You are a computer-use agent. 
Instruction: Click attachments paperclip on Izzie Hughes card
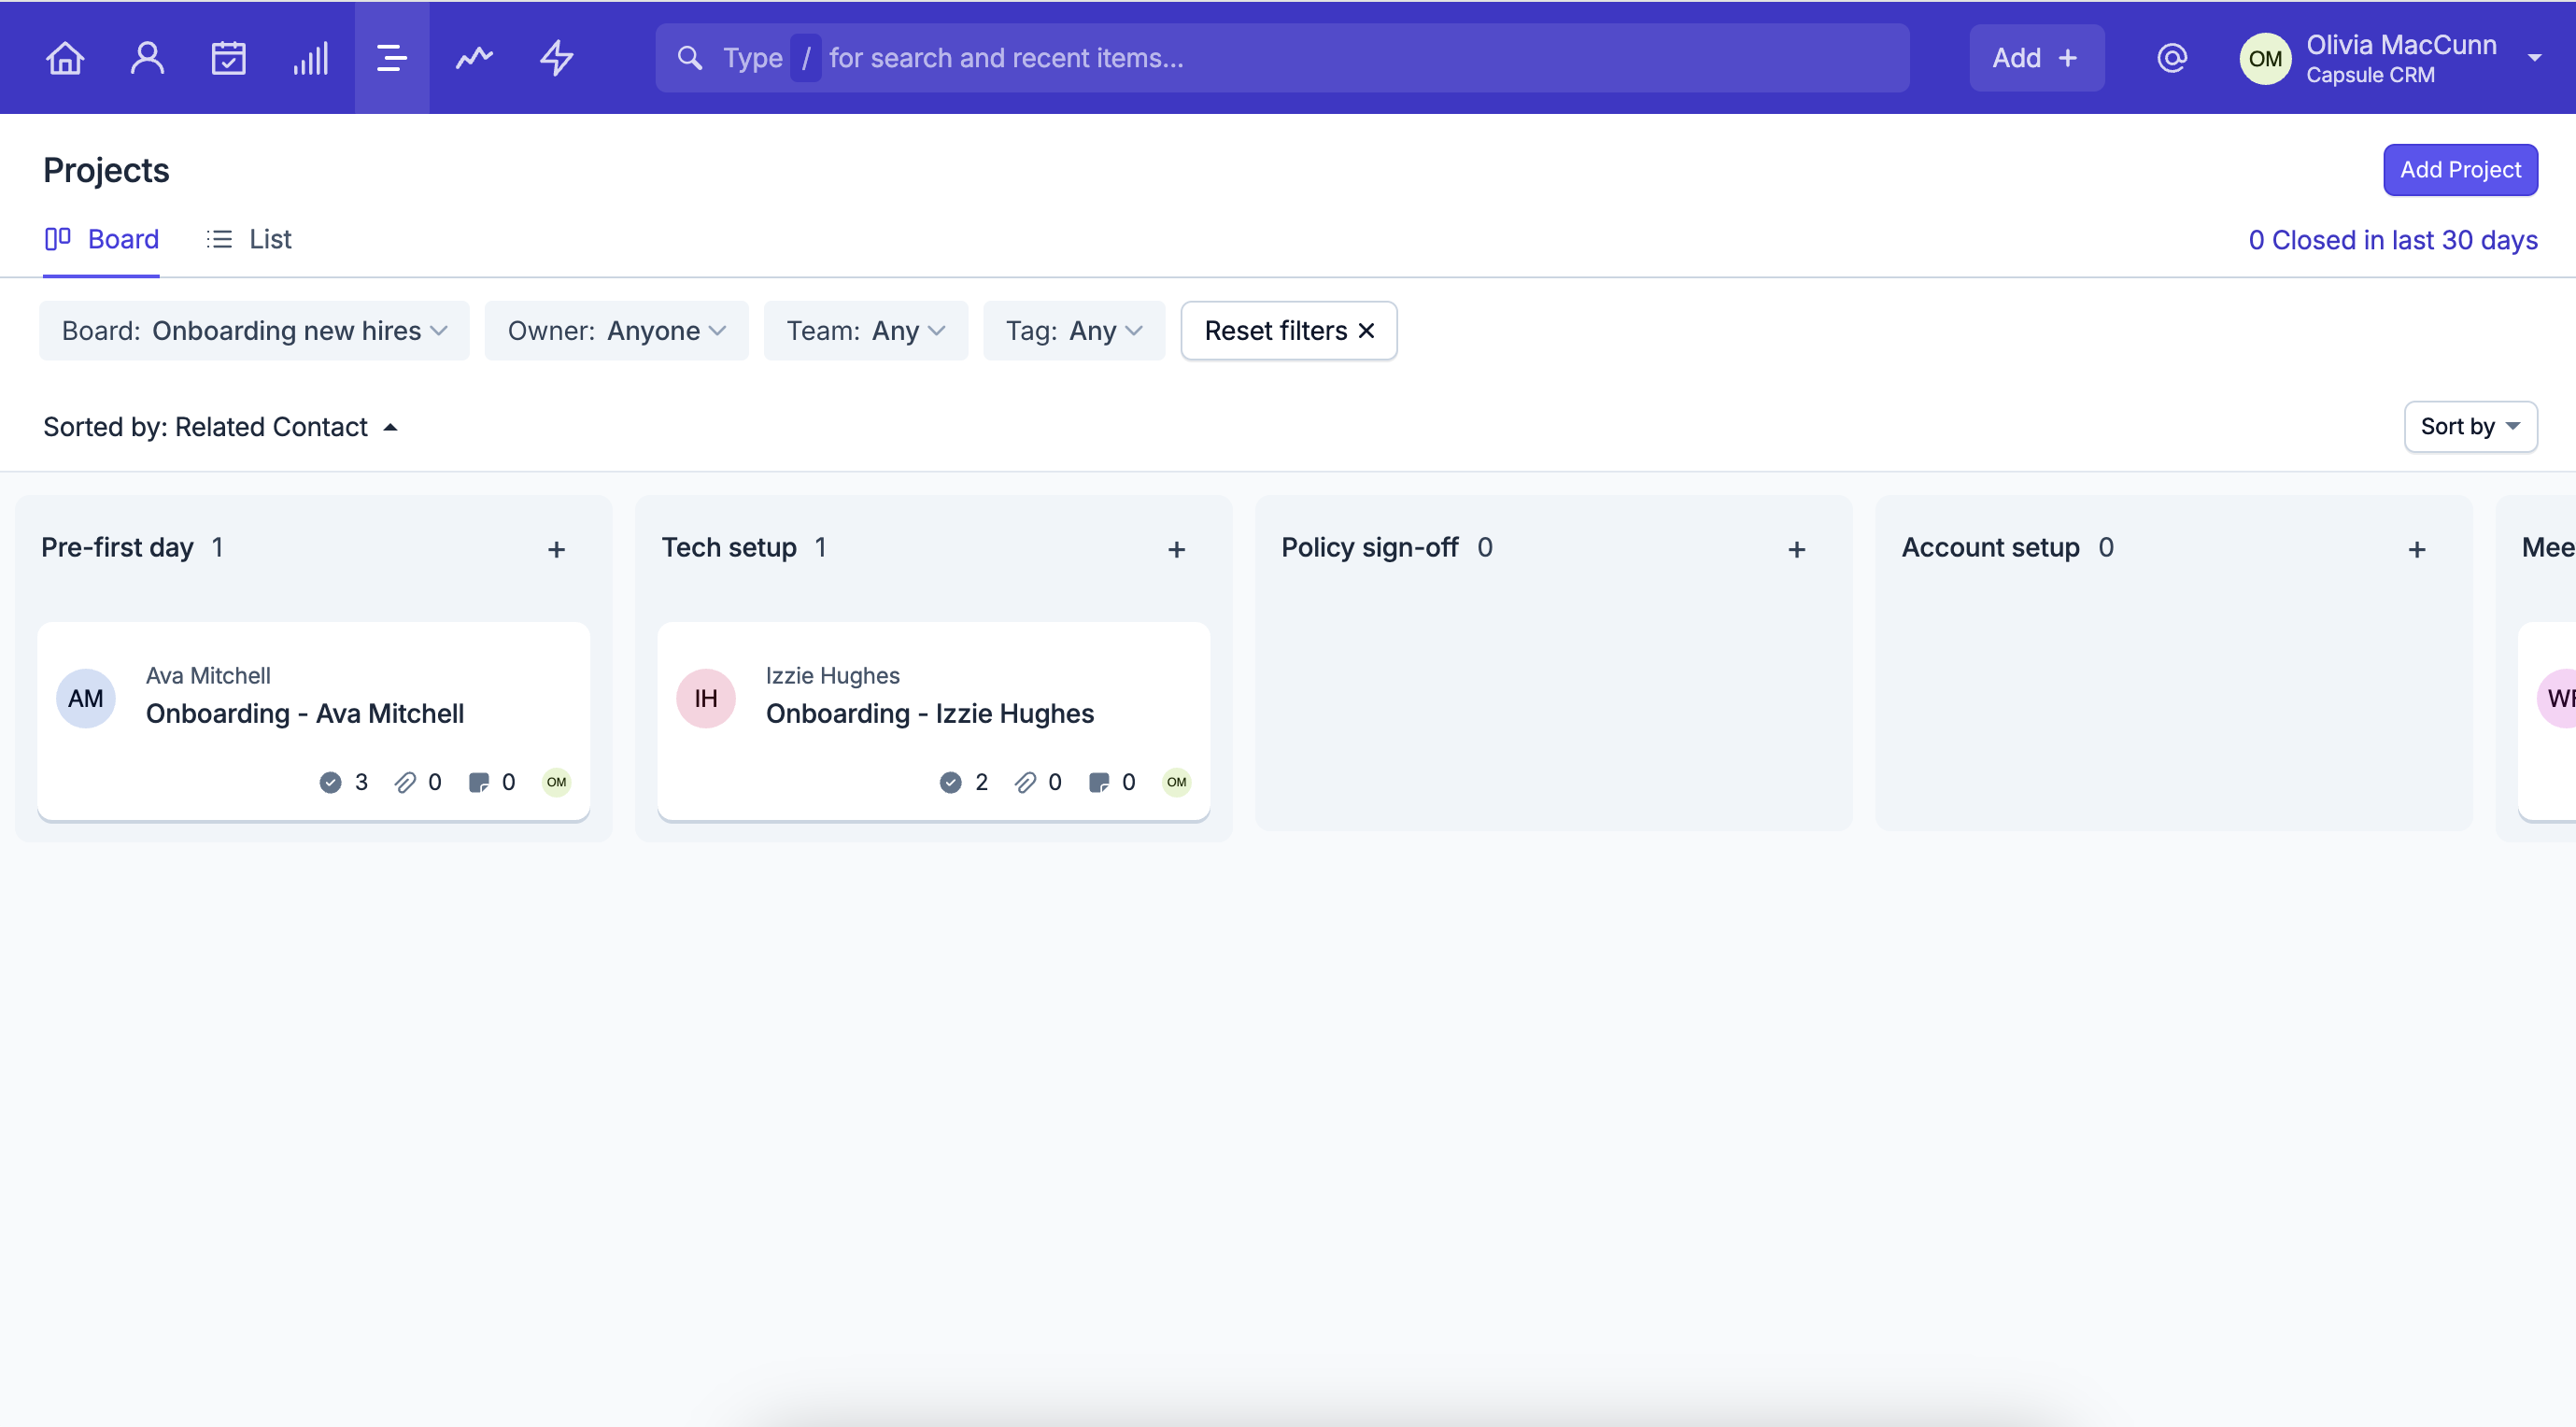(x=1025, y=782)
